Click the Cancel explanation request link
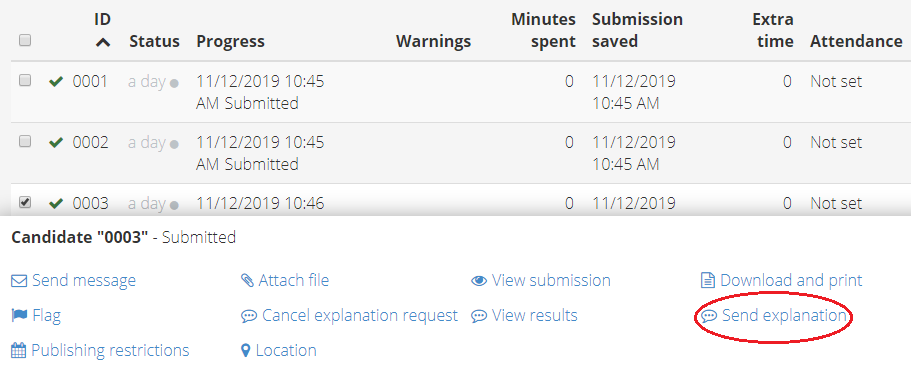 [x=360, y=315]
